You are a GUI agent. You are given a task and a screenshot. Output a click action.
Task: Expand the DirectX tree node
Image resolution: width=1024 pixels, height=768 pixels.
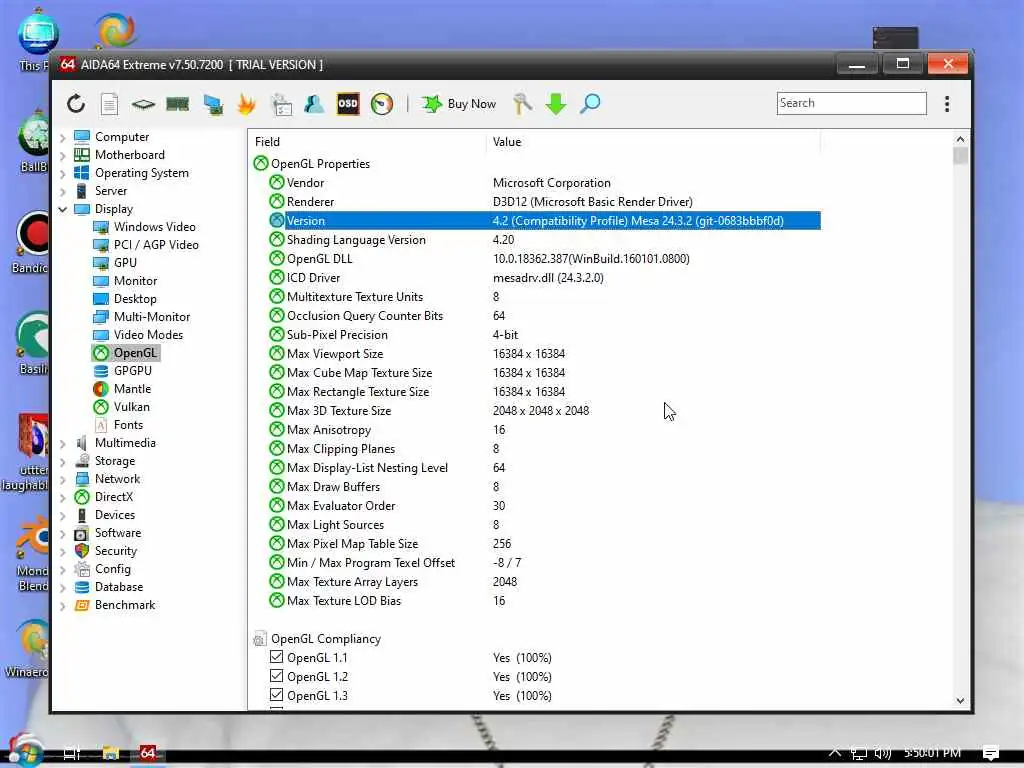63,497
